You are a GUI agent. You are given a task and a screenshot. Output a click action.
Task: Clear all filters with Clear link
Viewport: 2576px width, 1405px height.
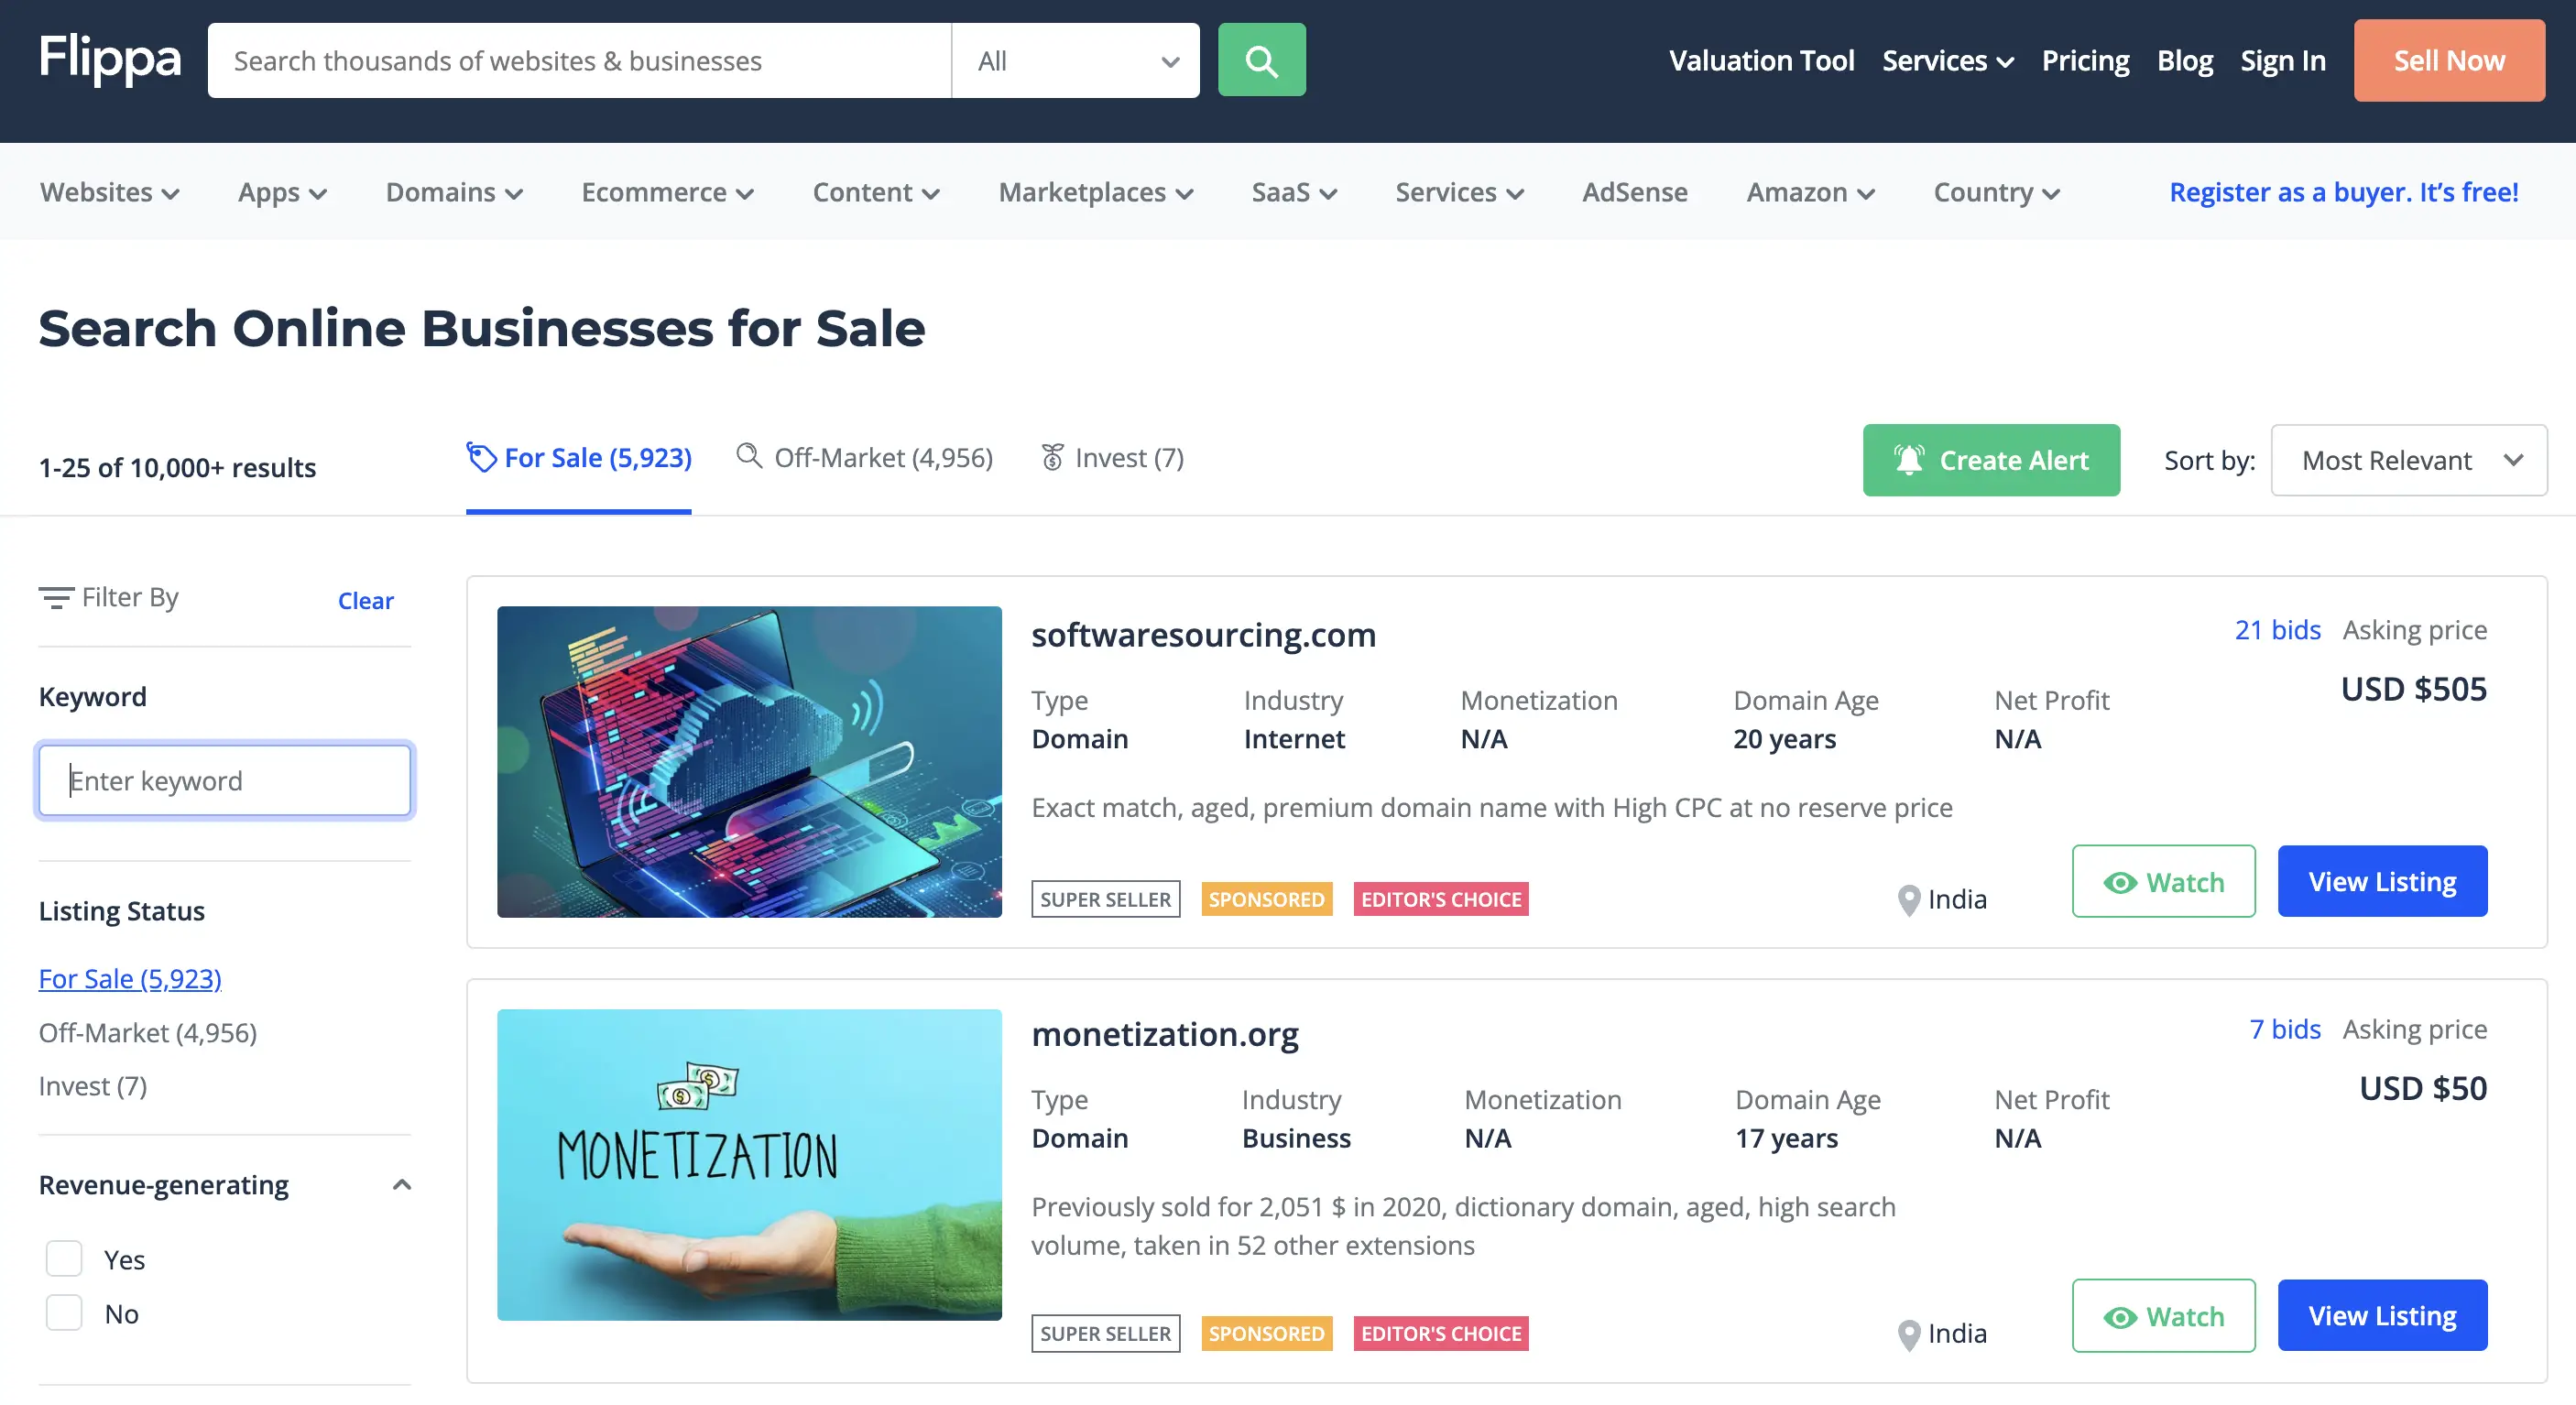pos(365,600)
